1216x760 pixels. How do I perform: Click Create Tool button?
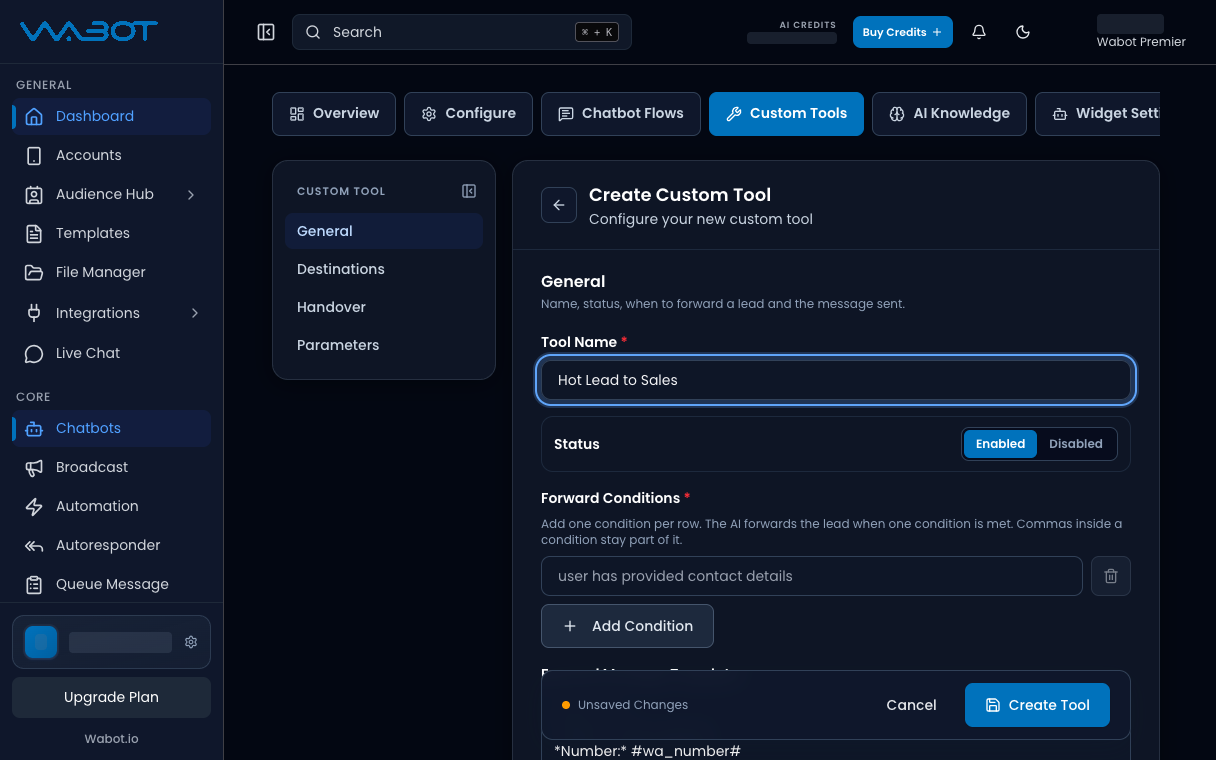[x=1037, y=705]
